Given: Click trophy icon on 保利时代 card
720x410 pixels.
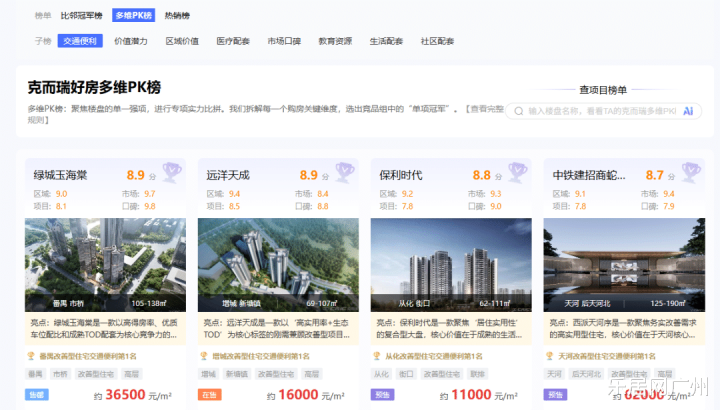Looking at the screenshot, I should pos(516,174).
